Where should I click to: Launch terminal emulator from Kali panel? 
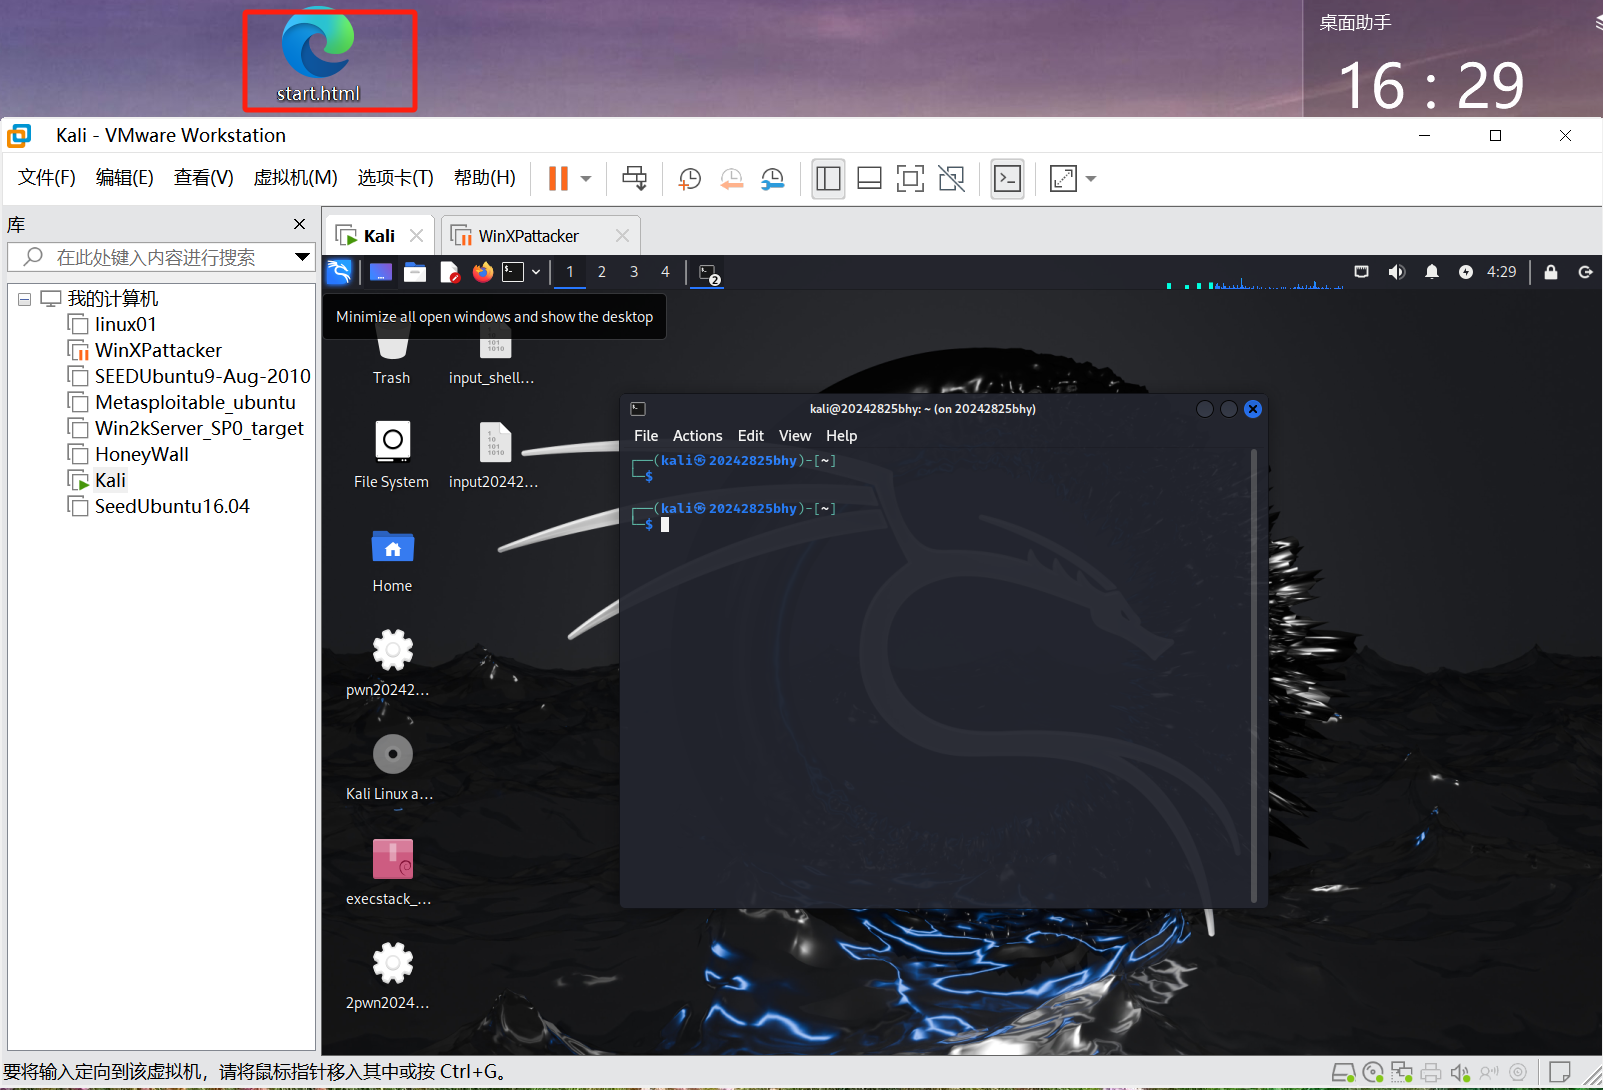click(513, 272)
